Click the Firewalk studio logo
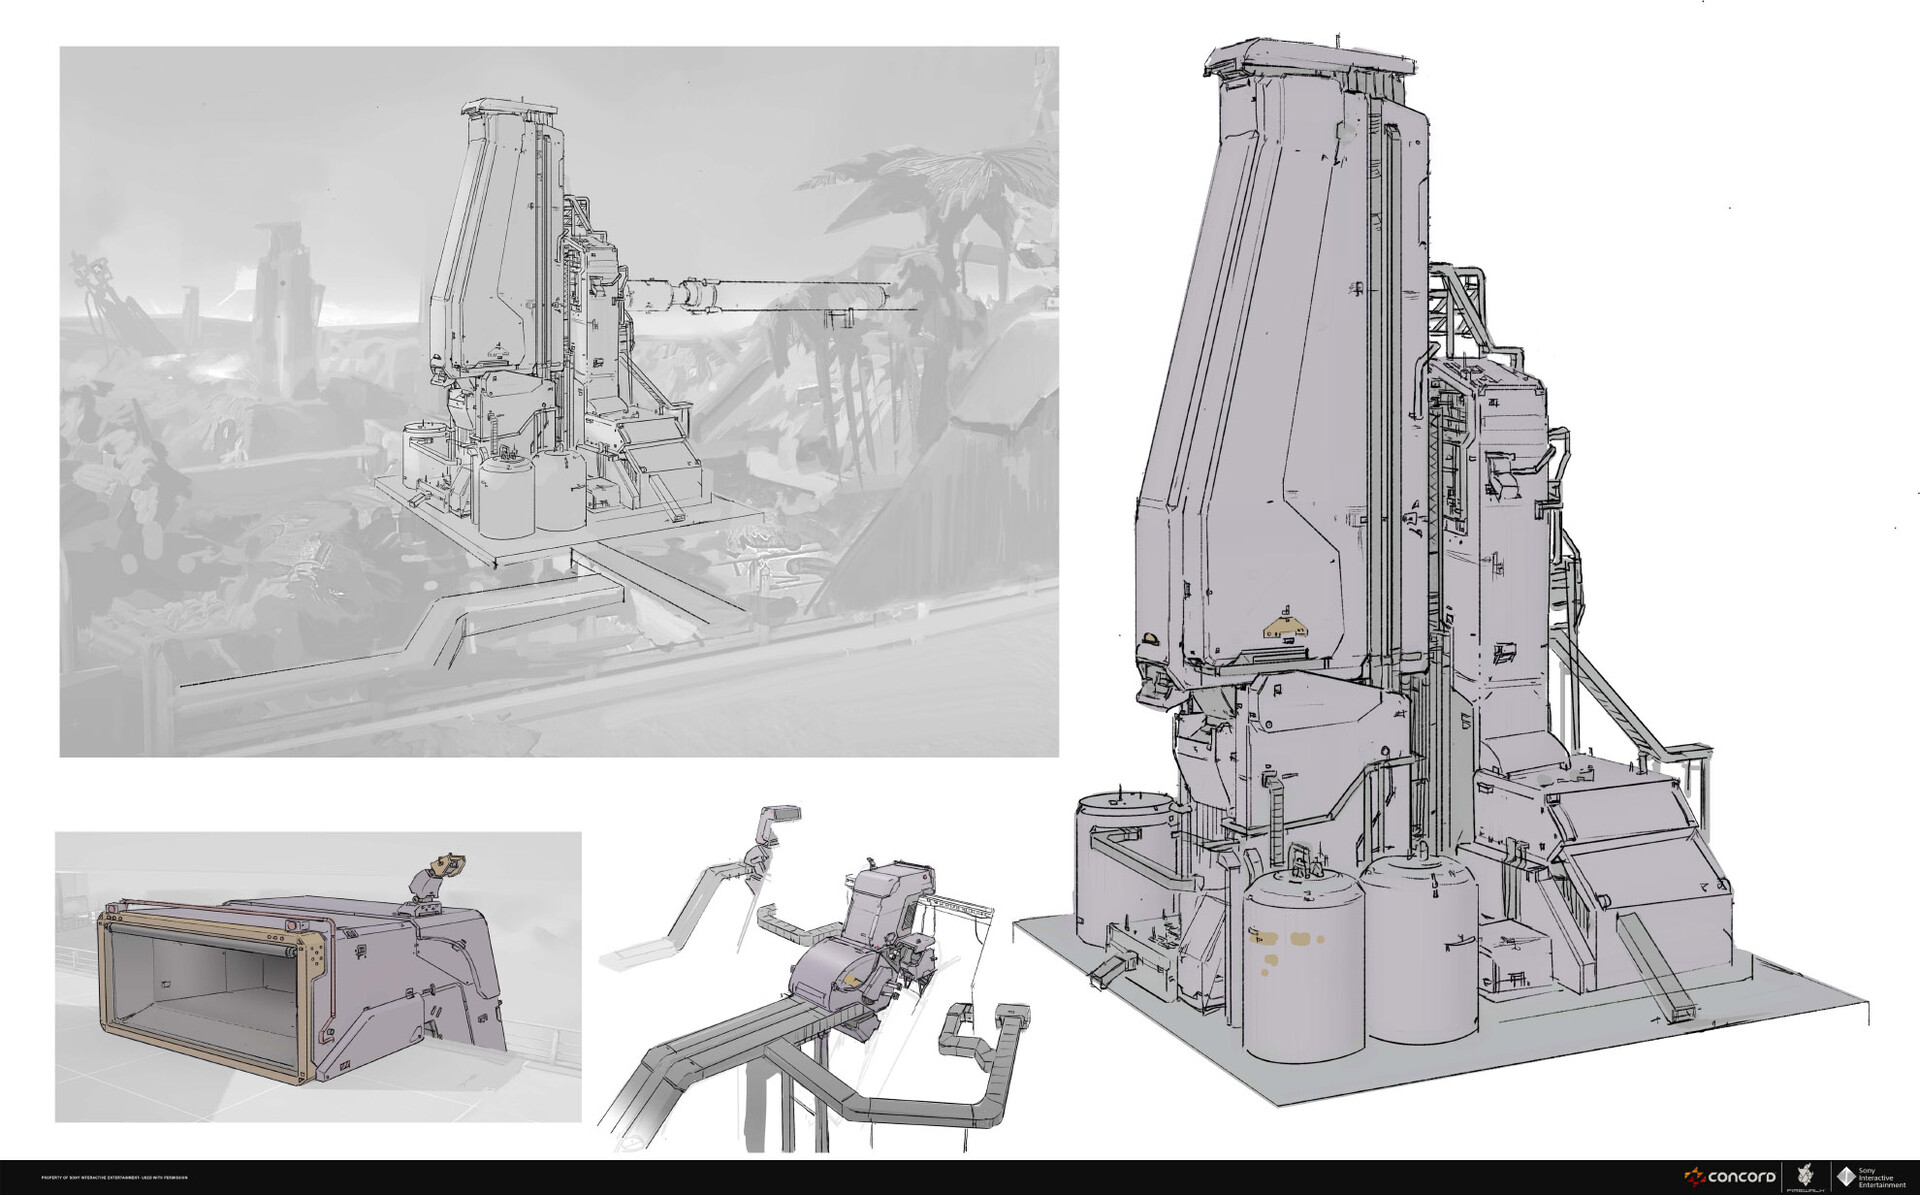Image resolution: width=1920 pixels, height=1195 pixels. tap(1806, 1177)
